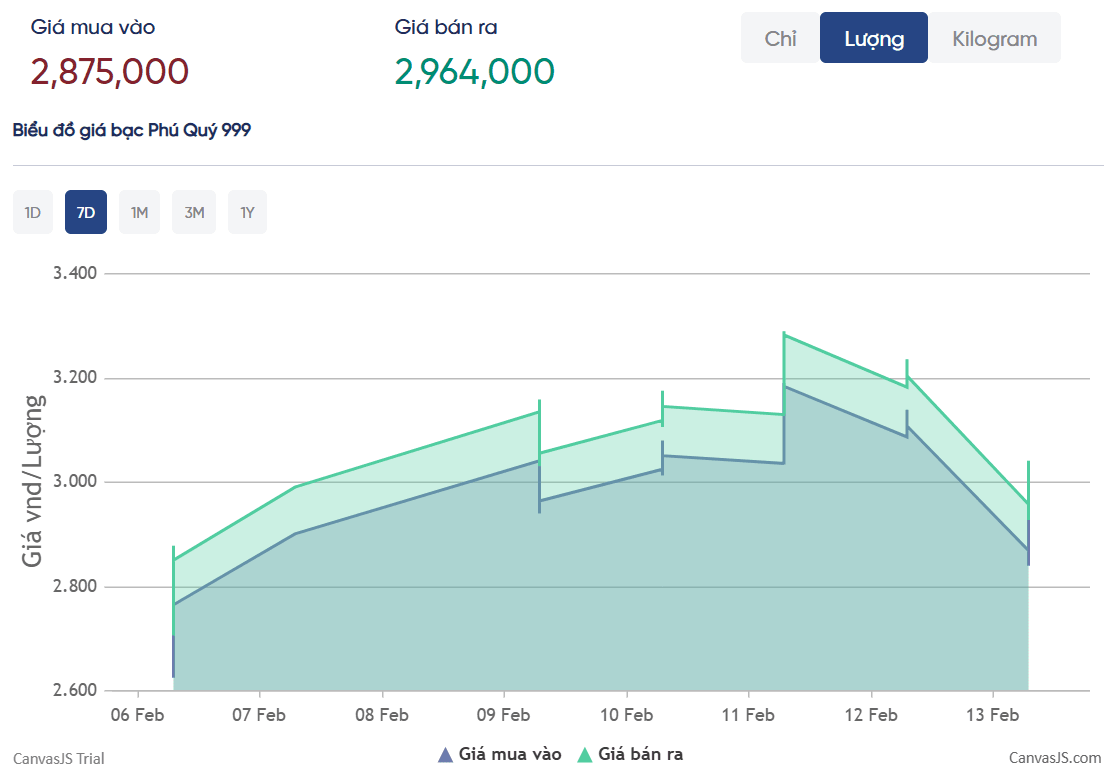Viewport: 1108px width, 769px height.
Task: Click the 09 Feb axis label
Action: pyautogui.click(x=503, y=714)
